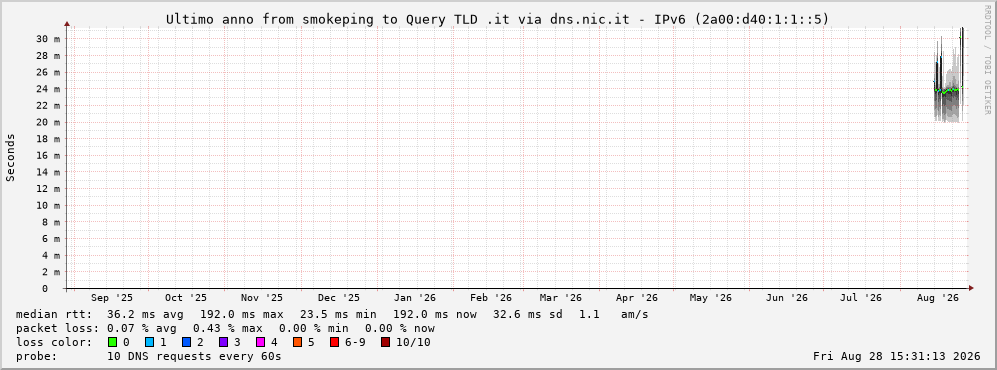Click the red loss color 6-9 swatch
The width and height of the screenshot is (997, 370).
coord(334,343)
